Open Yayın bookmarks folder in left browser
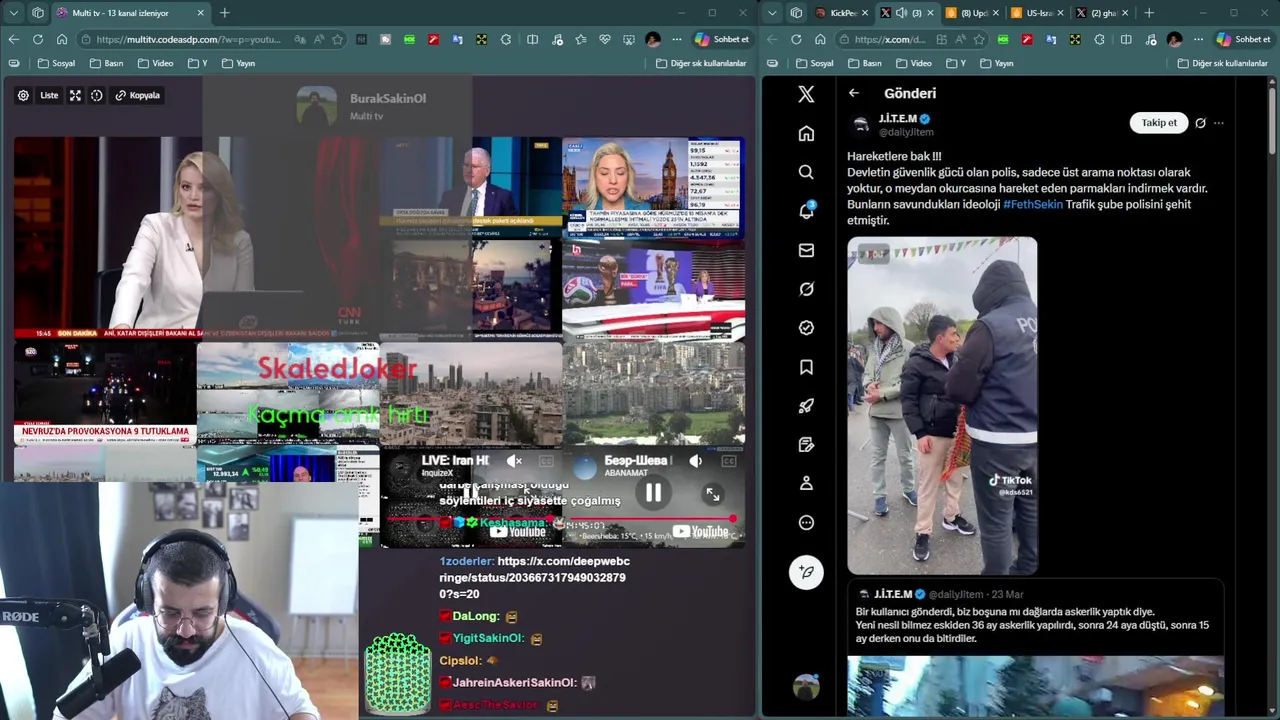 pos(238,63)
